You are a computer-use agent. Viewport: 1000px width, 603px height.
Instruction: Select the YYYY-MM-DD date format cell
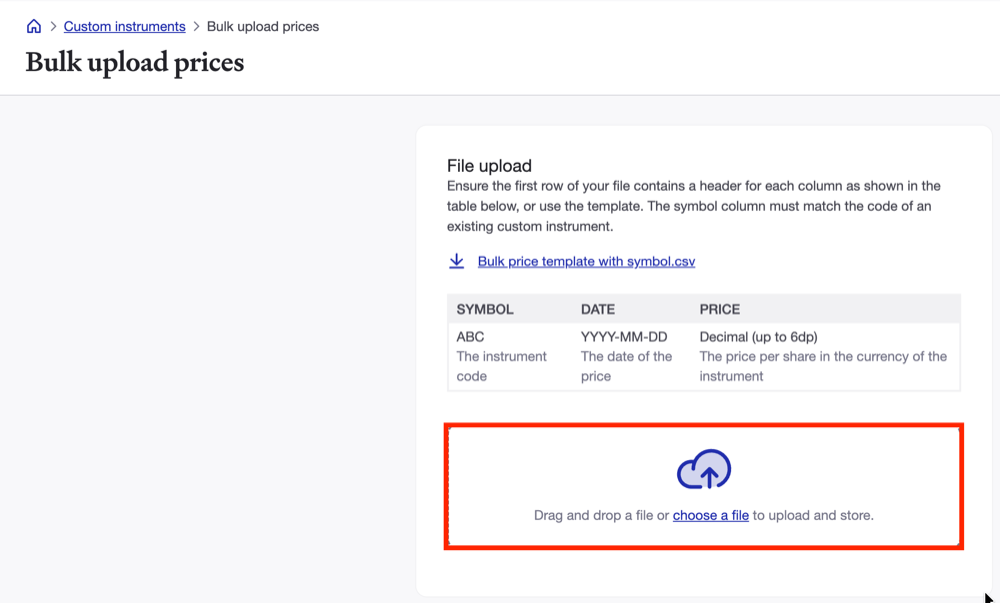click(x=624, y=337)
